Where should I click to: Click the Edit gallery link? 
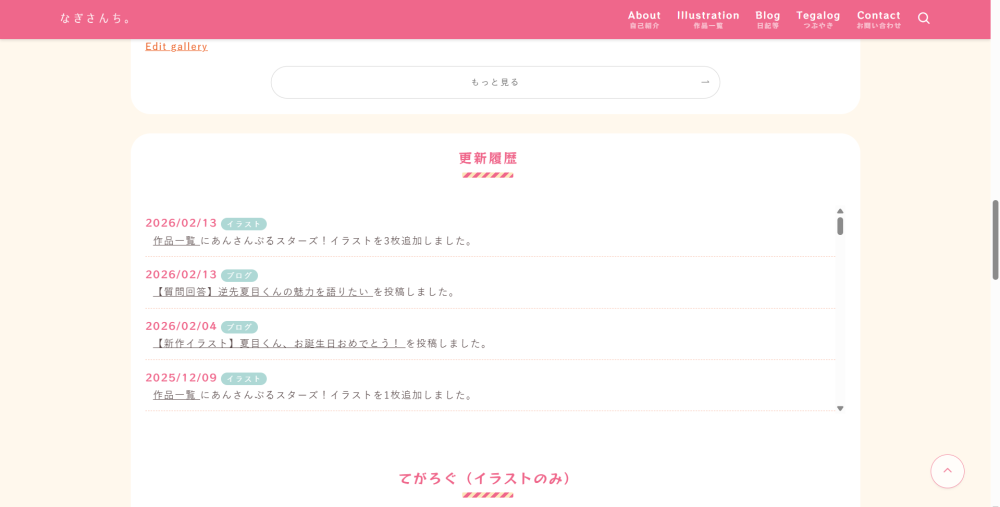tap(176, 46)
